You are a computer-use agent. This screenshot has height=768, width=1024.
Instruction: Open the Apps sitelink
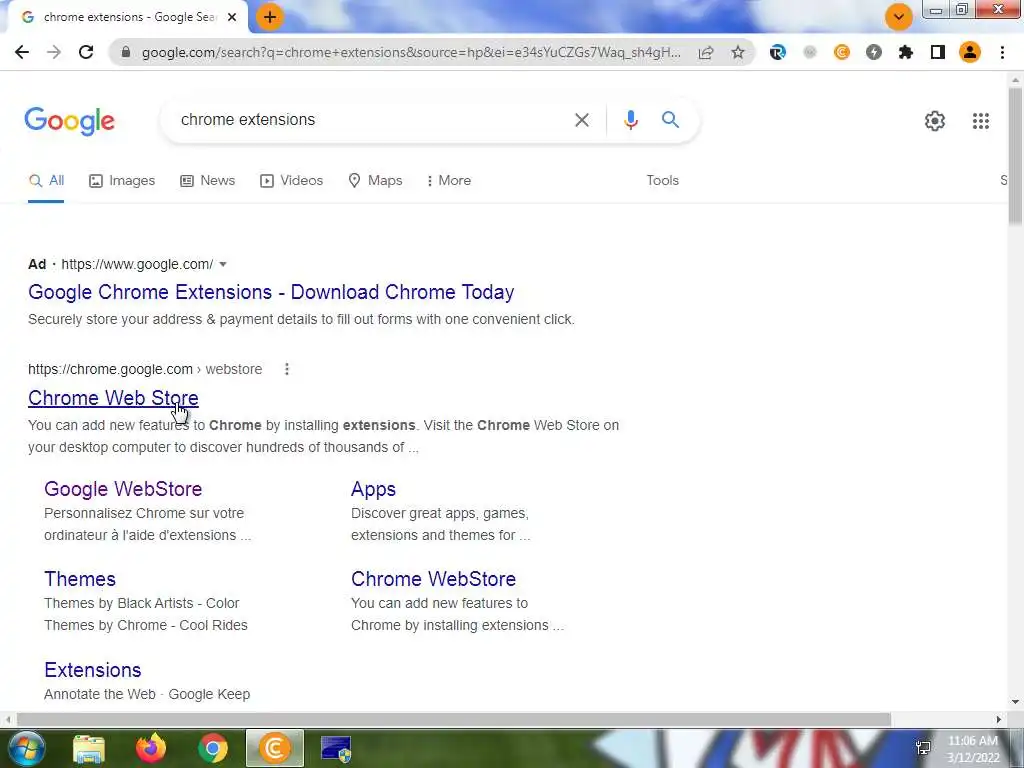[373, 489]
